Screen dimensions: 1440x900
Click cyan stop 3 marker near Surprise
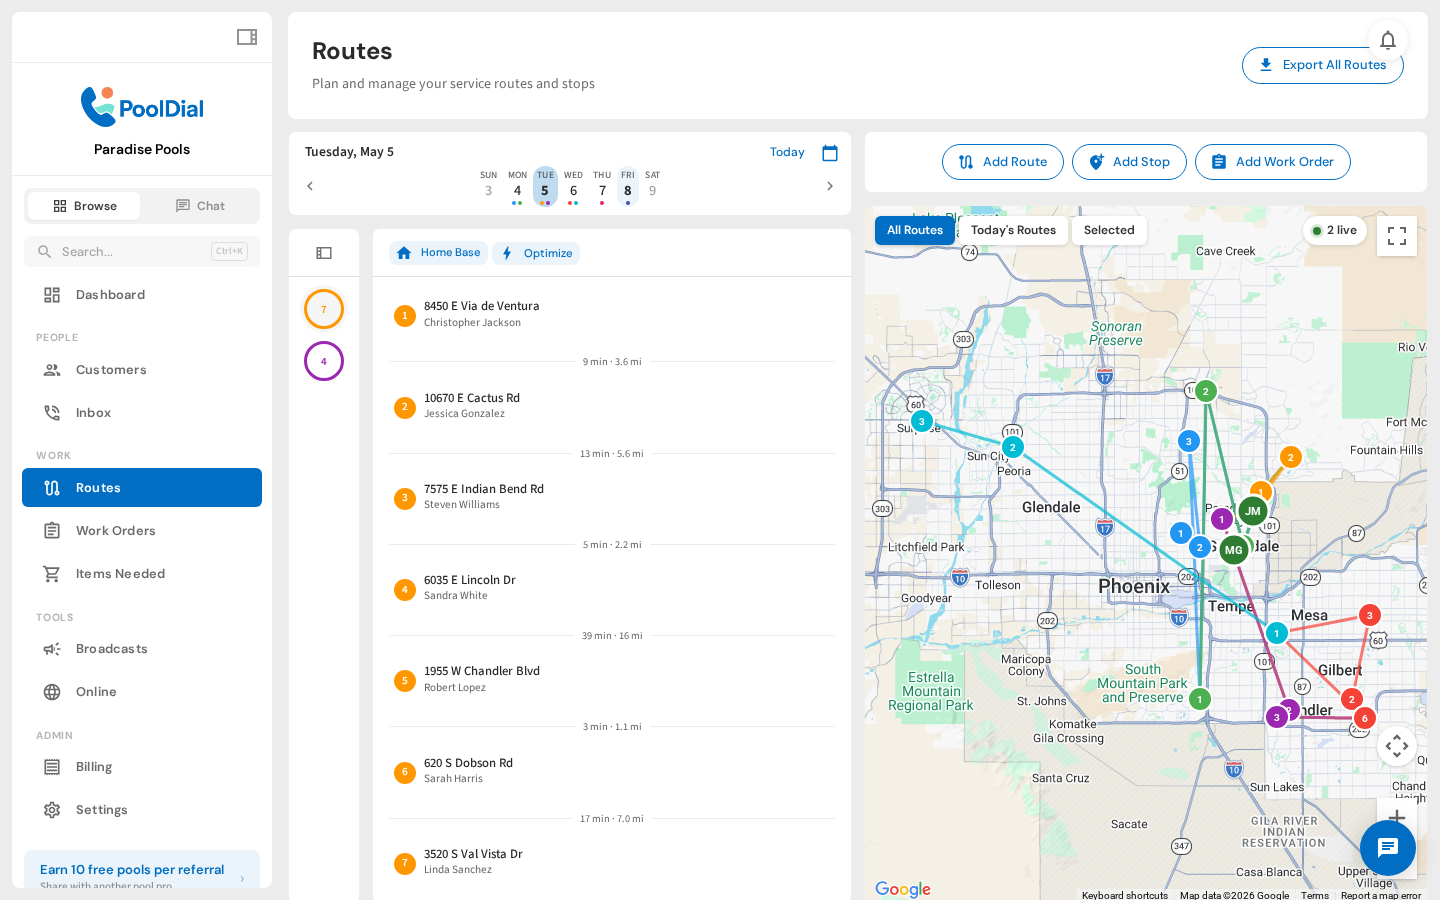(x=922, y=422)
